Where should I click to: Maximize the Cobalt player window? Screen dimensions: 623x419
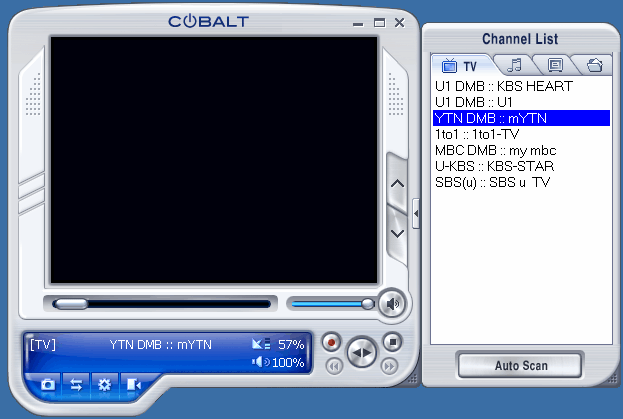(379, 23)
